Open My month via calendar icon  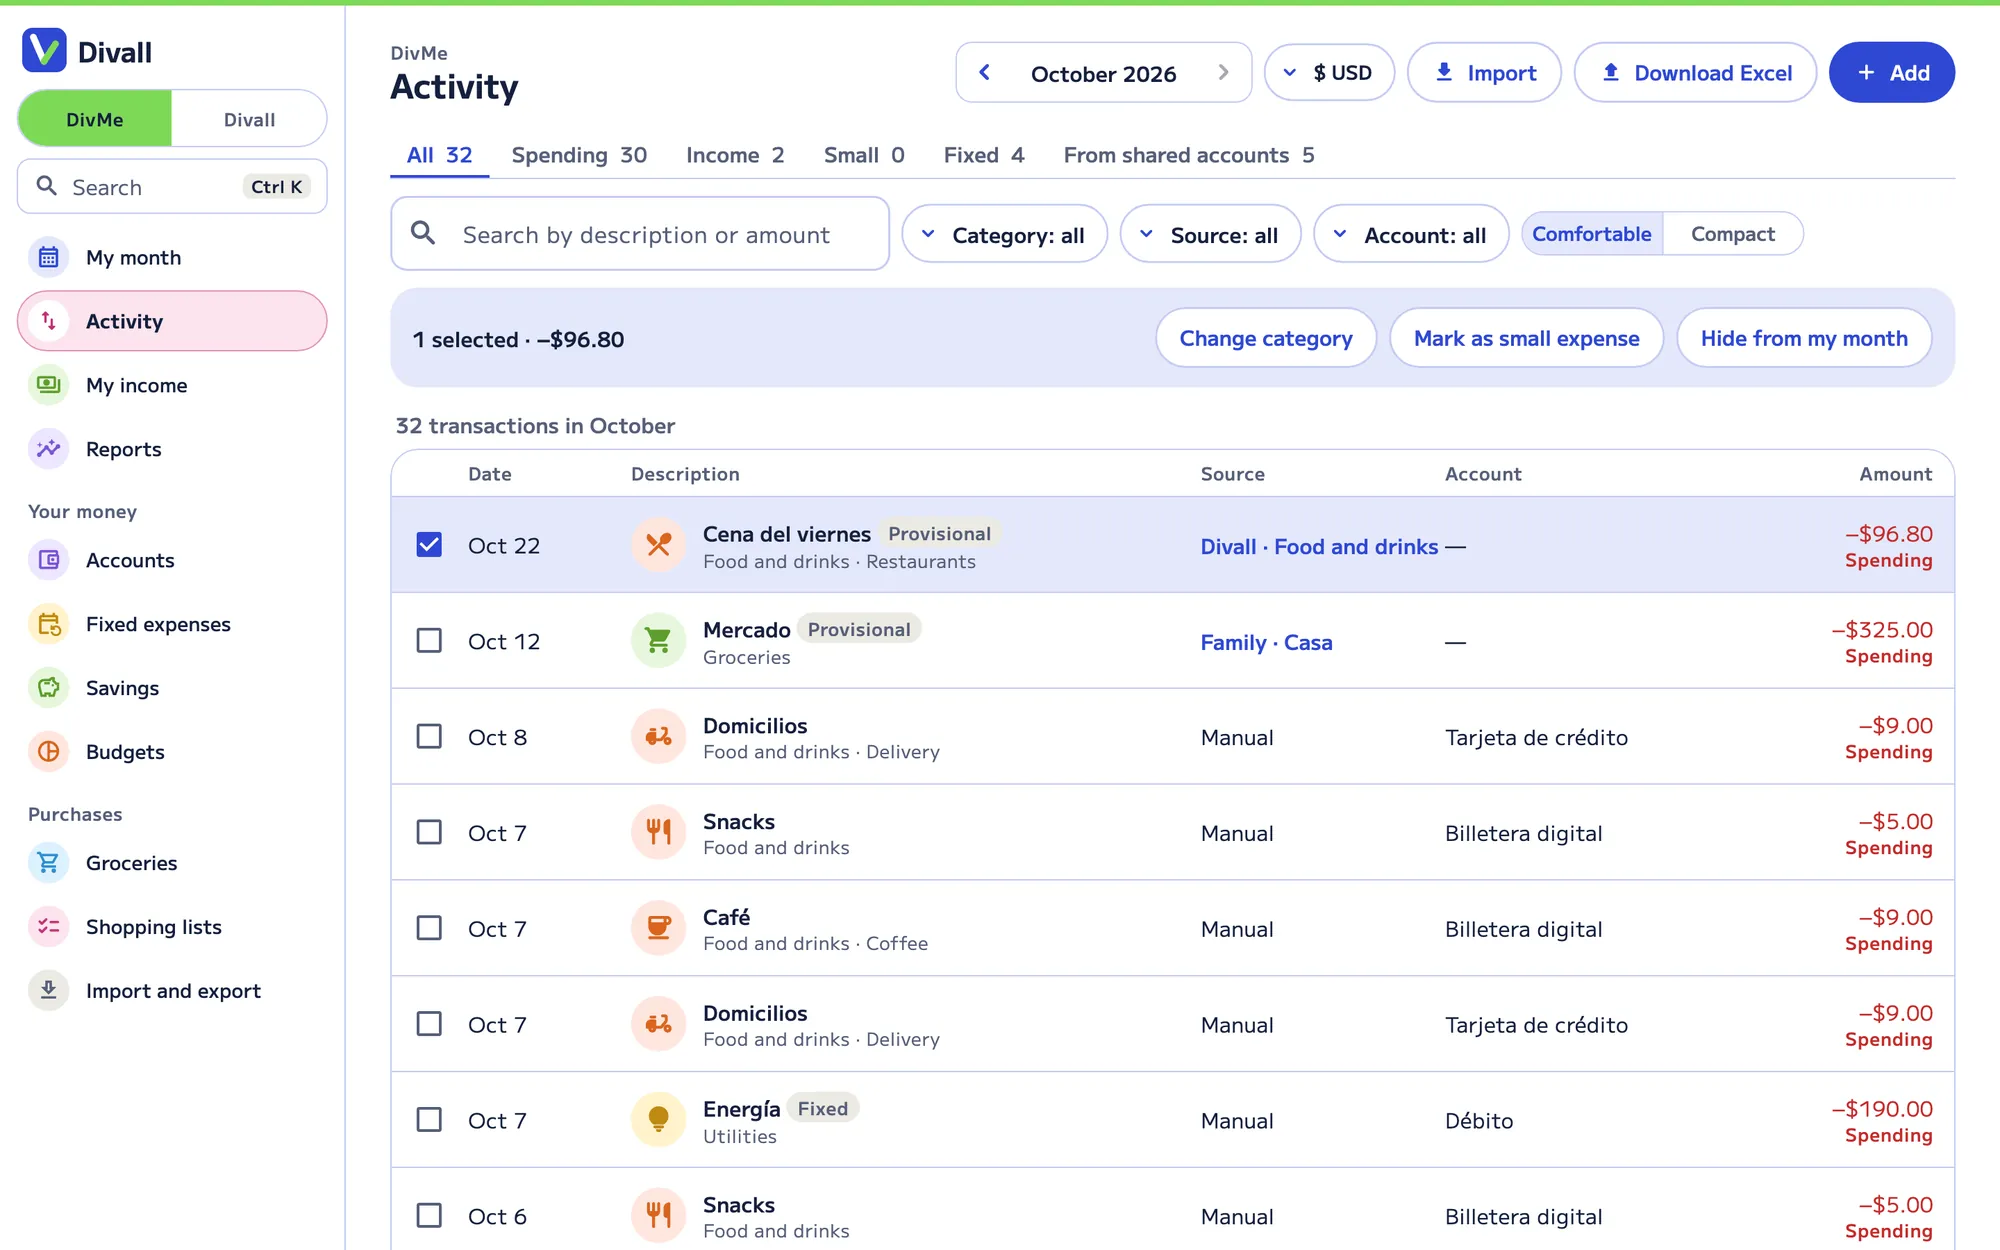coord(48,257)
